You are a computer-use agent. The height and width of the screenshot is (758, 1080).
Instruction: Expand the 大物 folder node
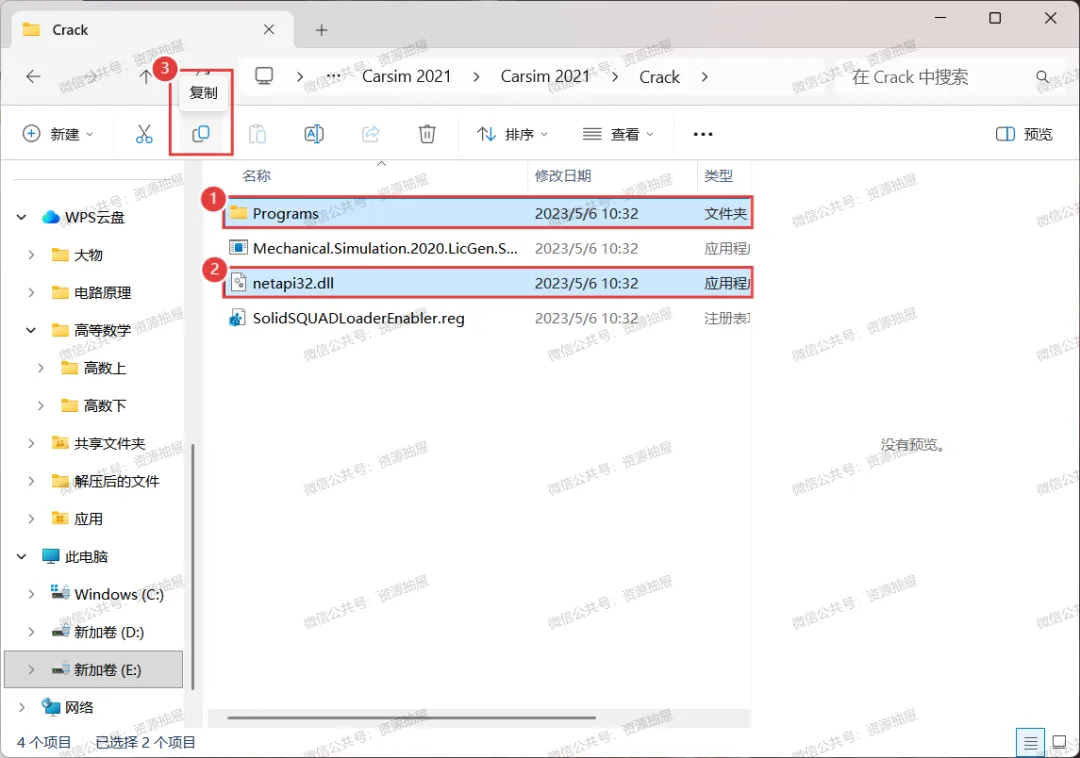(x=31, y=255)
